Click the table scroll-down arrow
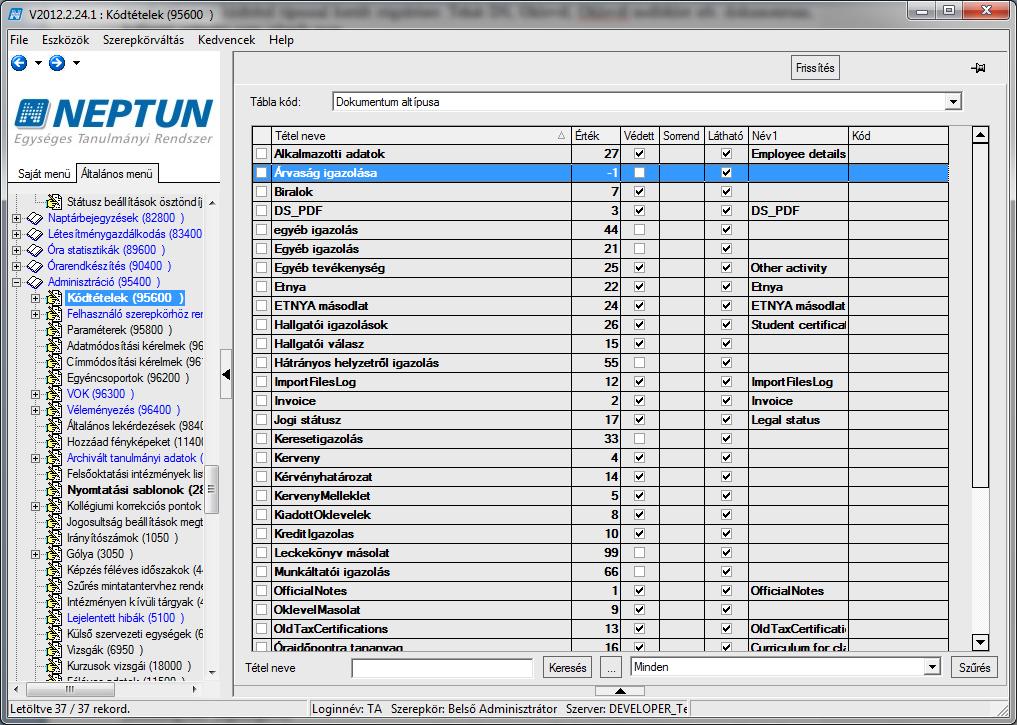Screen dimensions: 1017x725 pyautogui.click(x=981, y=643)
